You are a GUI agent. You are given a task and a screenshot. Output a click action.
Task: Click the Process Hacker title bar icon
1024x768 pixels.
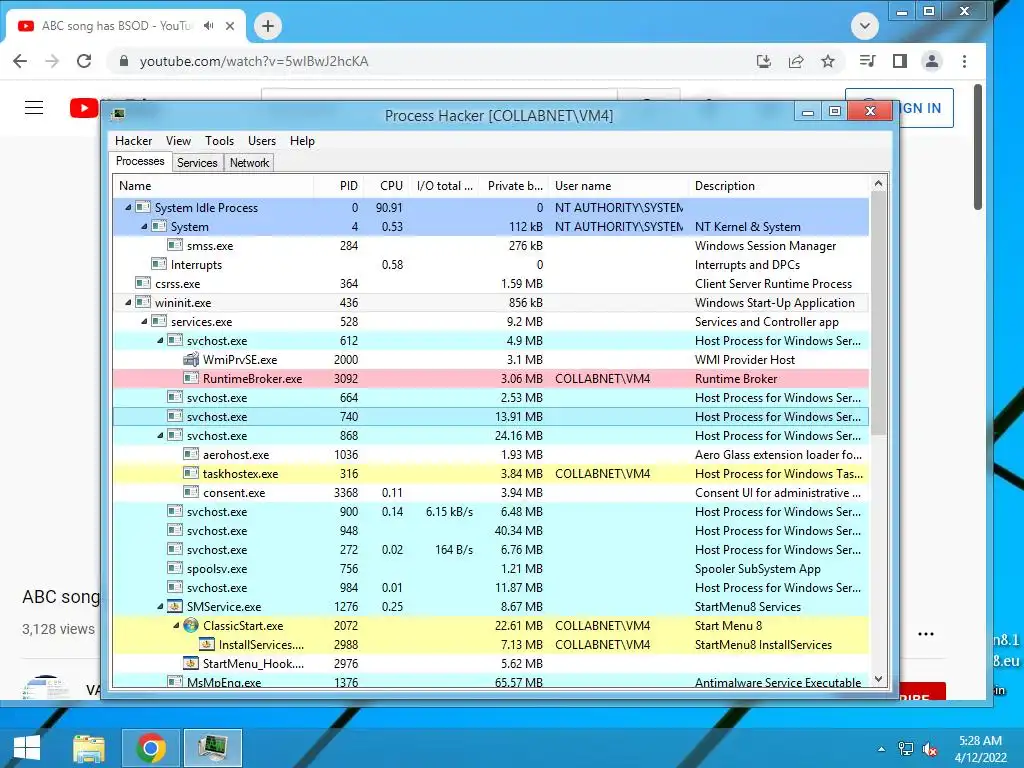[x=118, y=115]
